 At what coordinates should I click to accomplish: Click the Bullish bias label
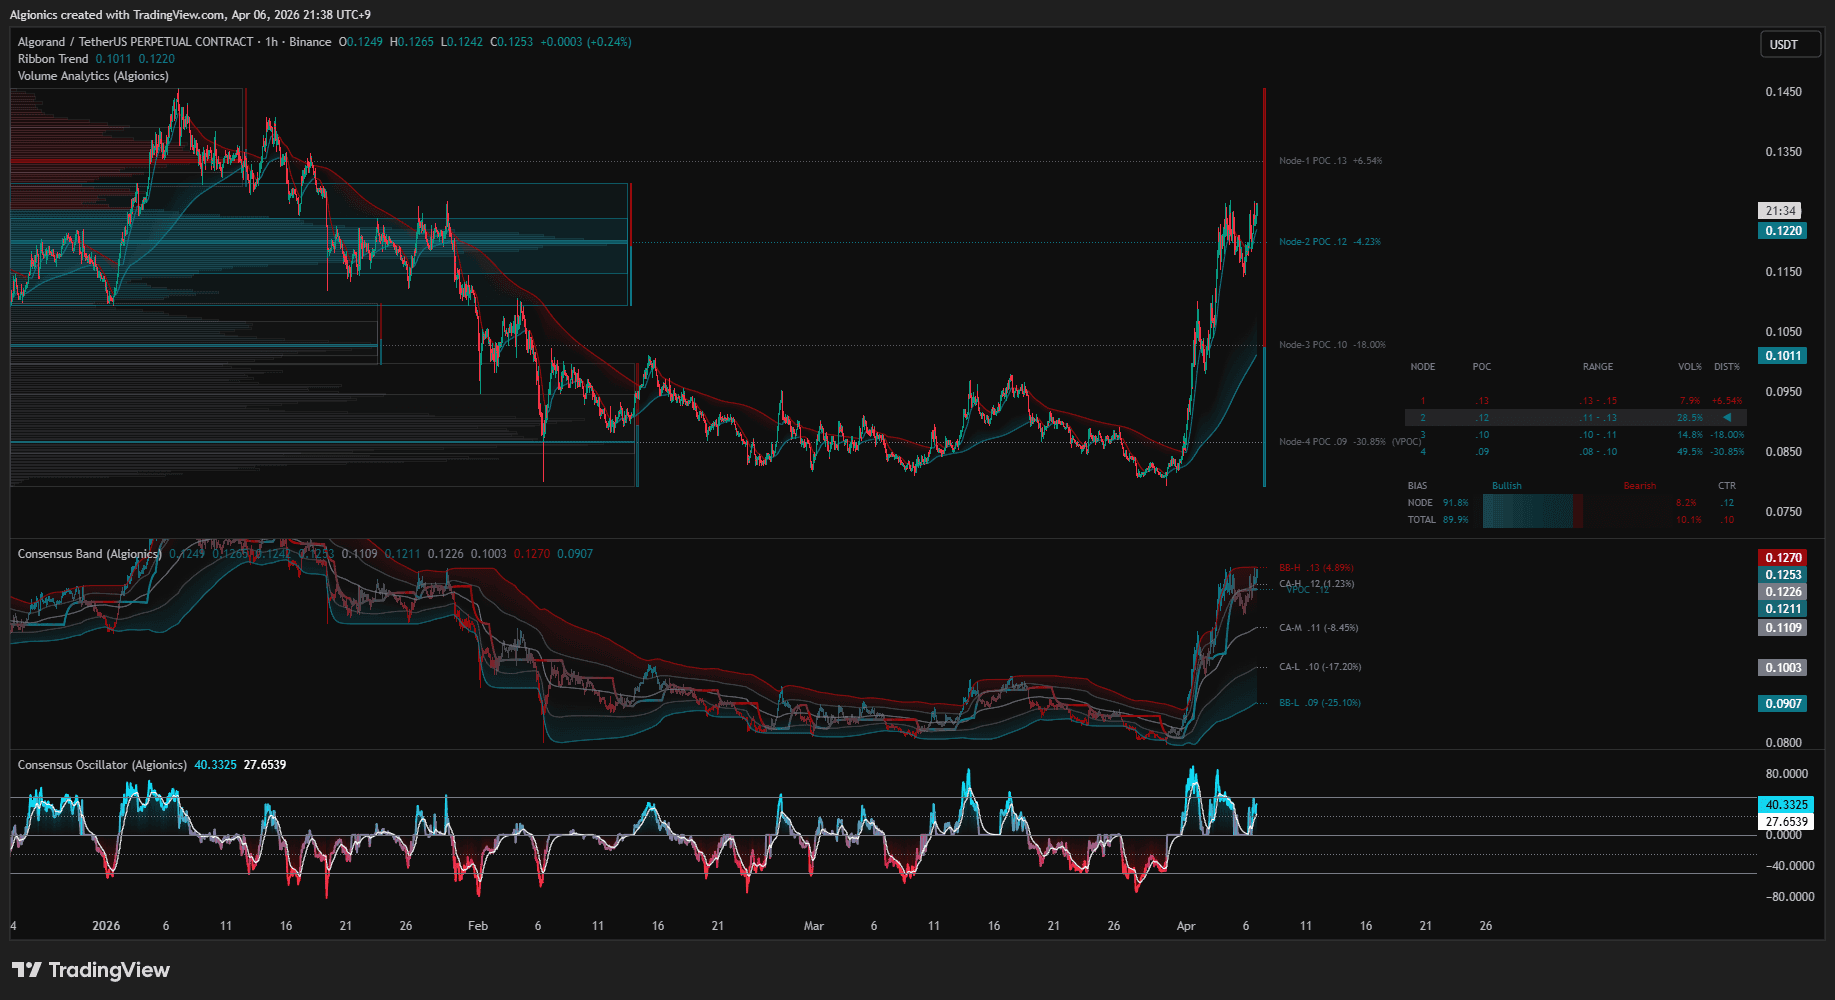(x=1507, y=486)
